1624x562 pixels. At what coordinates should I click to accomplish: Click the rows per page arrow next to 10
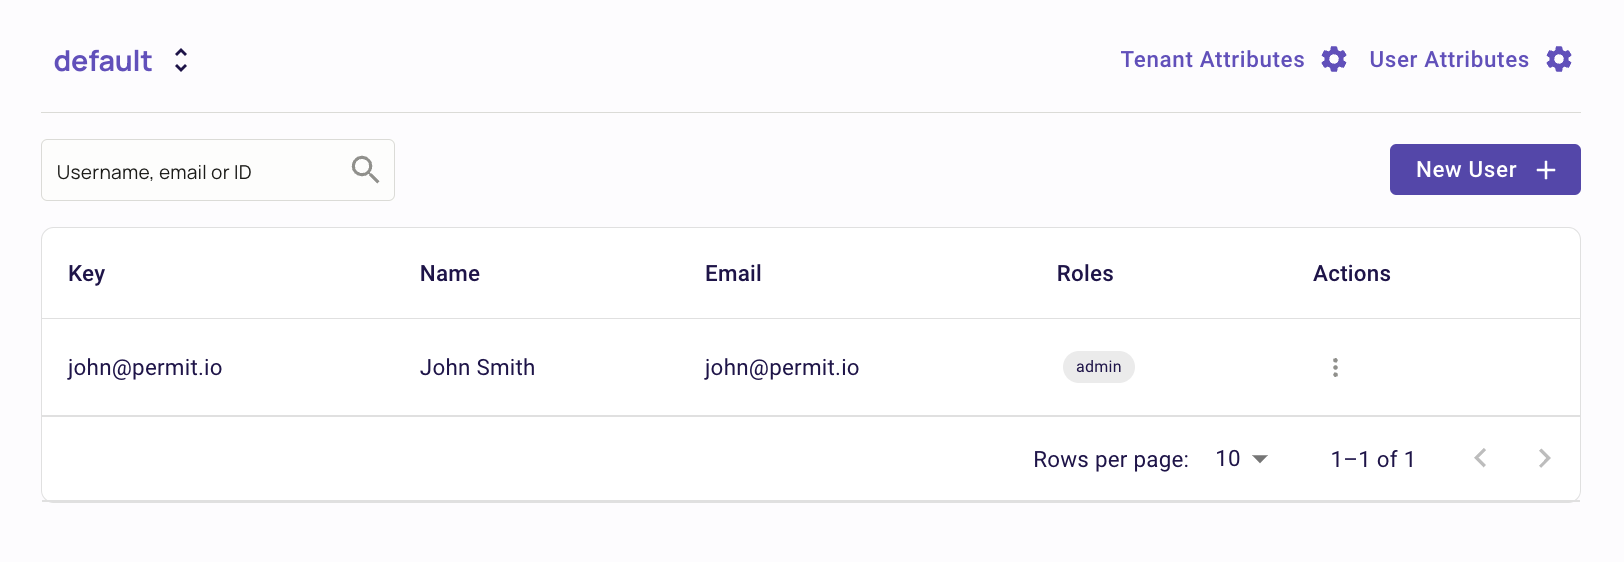(x=1260, y=459)
